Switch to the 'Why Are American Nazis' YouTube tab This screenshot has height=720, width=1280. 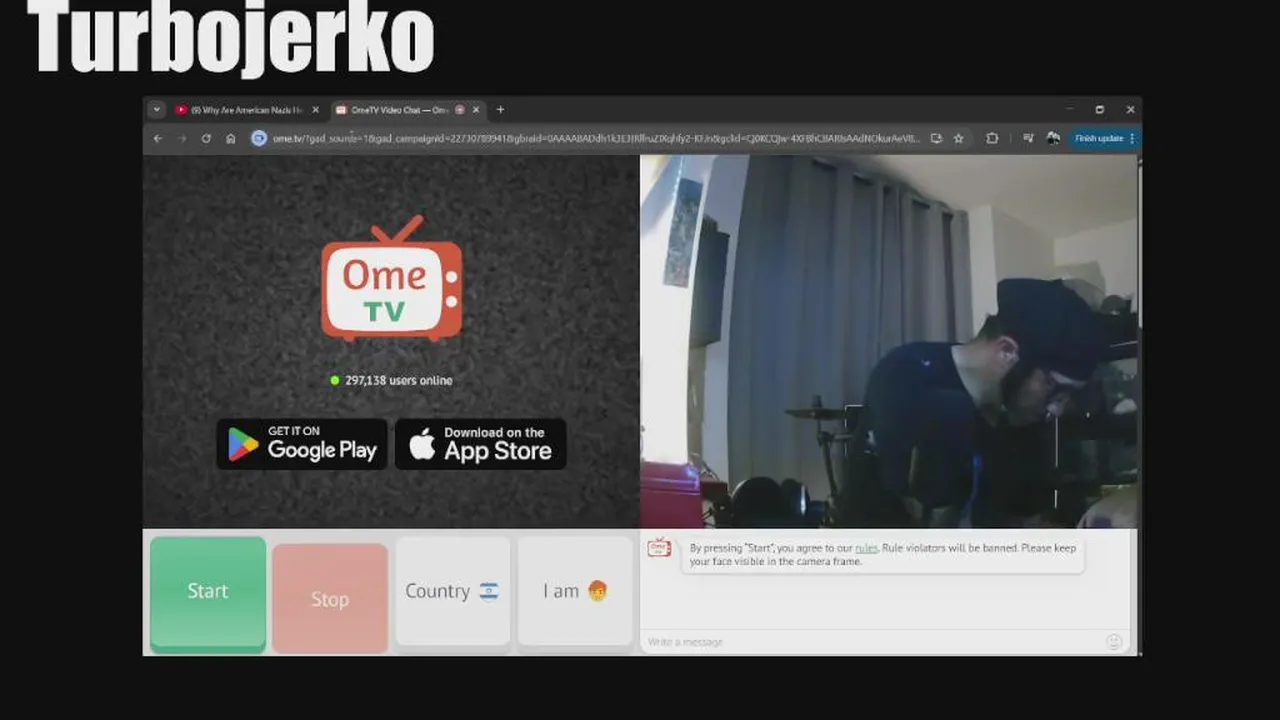pyautogui.click(x=246, y=110)
